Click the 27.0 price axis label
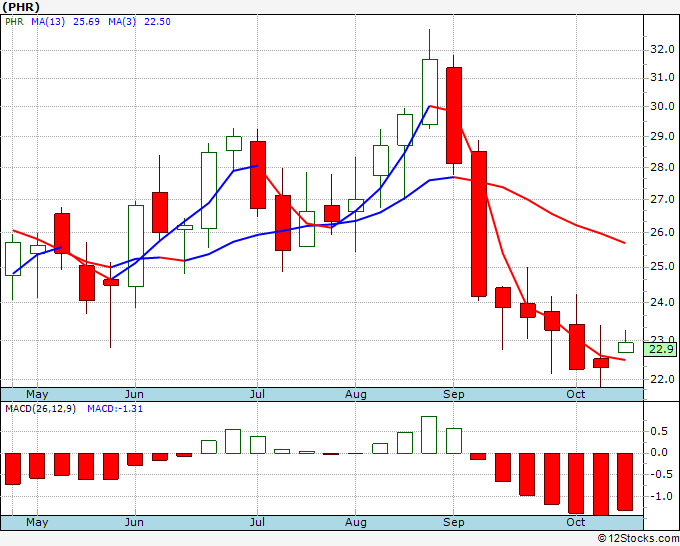Viewport: 680px width, 546px height. 662,199
